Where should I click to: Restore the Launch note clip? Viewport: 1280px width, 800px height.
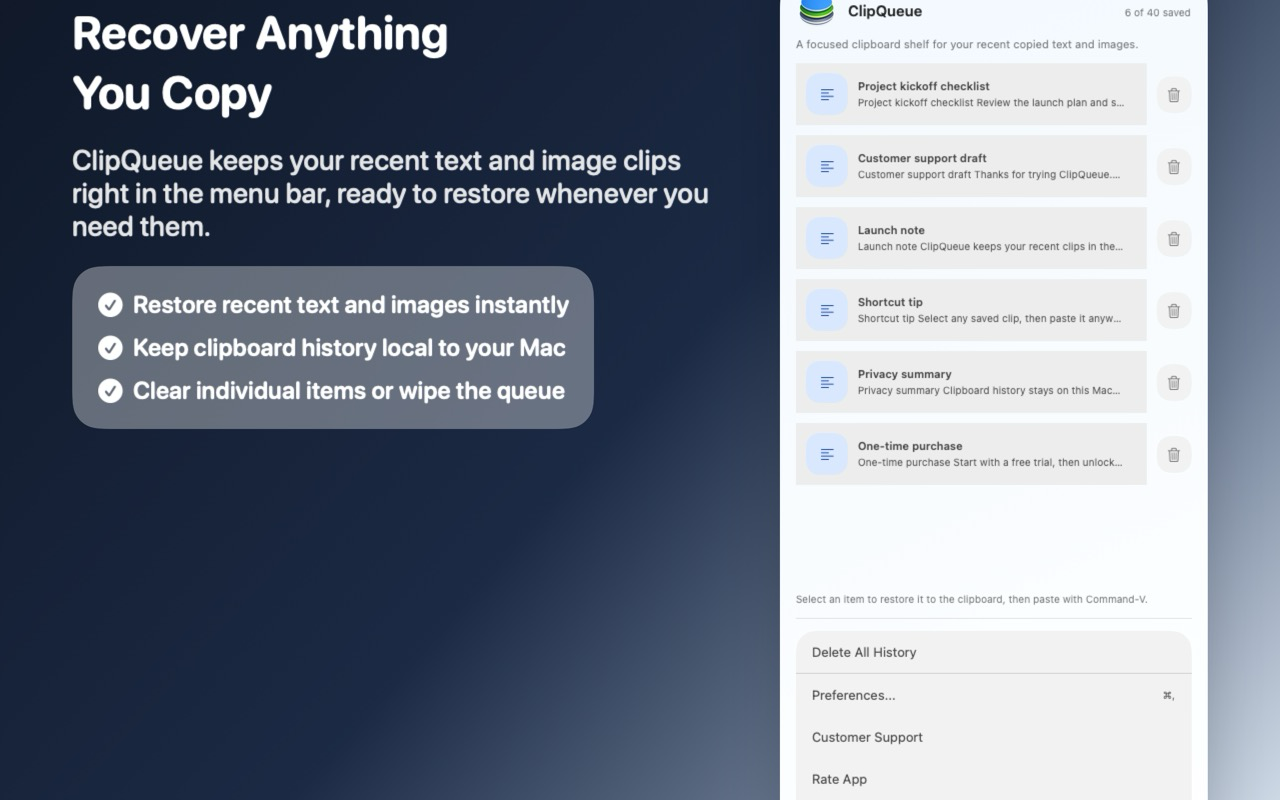(971, 239)
